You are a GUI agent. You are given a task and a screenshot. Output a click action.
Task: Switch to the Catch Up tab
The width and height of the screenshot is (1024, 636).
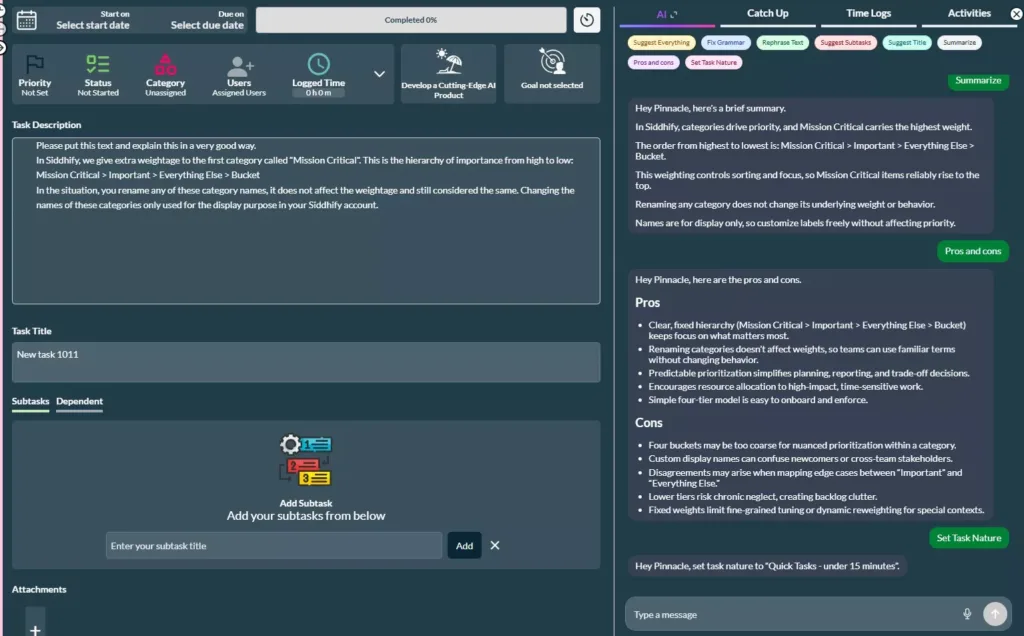767,13
